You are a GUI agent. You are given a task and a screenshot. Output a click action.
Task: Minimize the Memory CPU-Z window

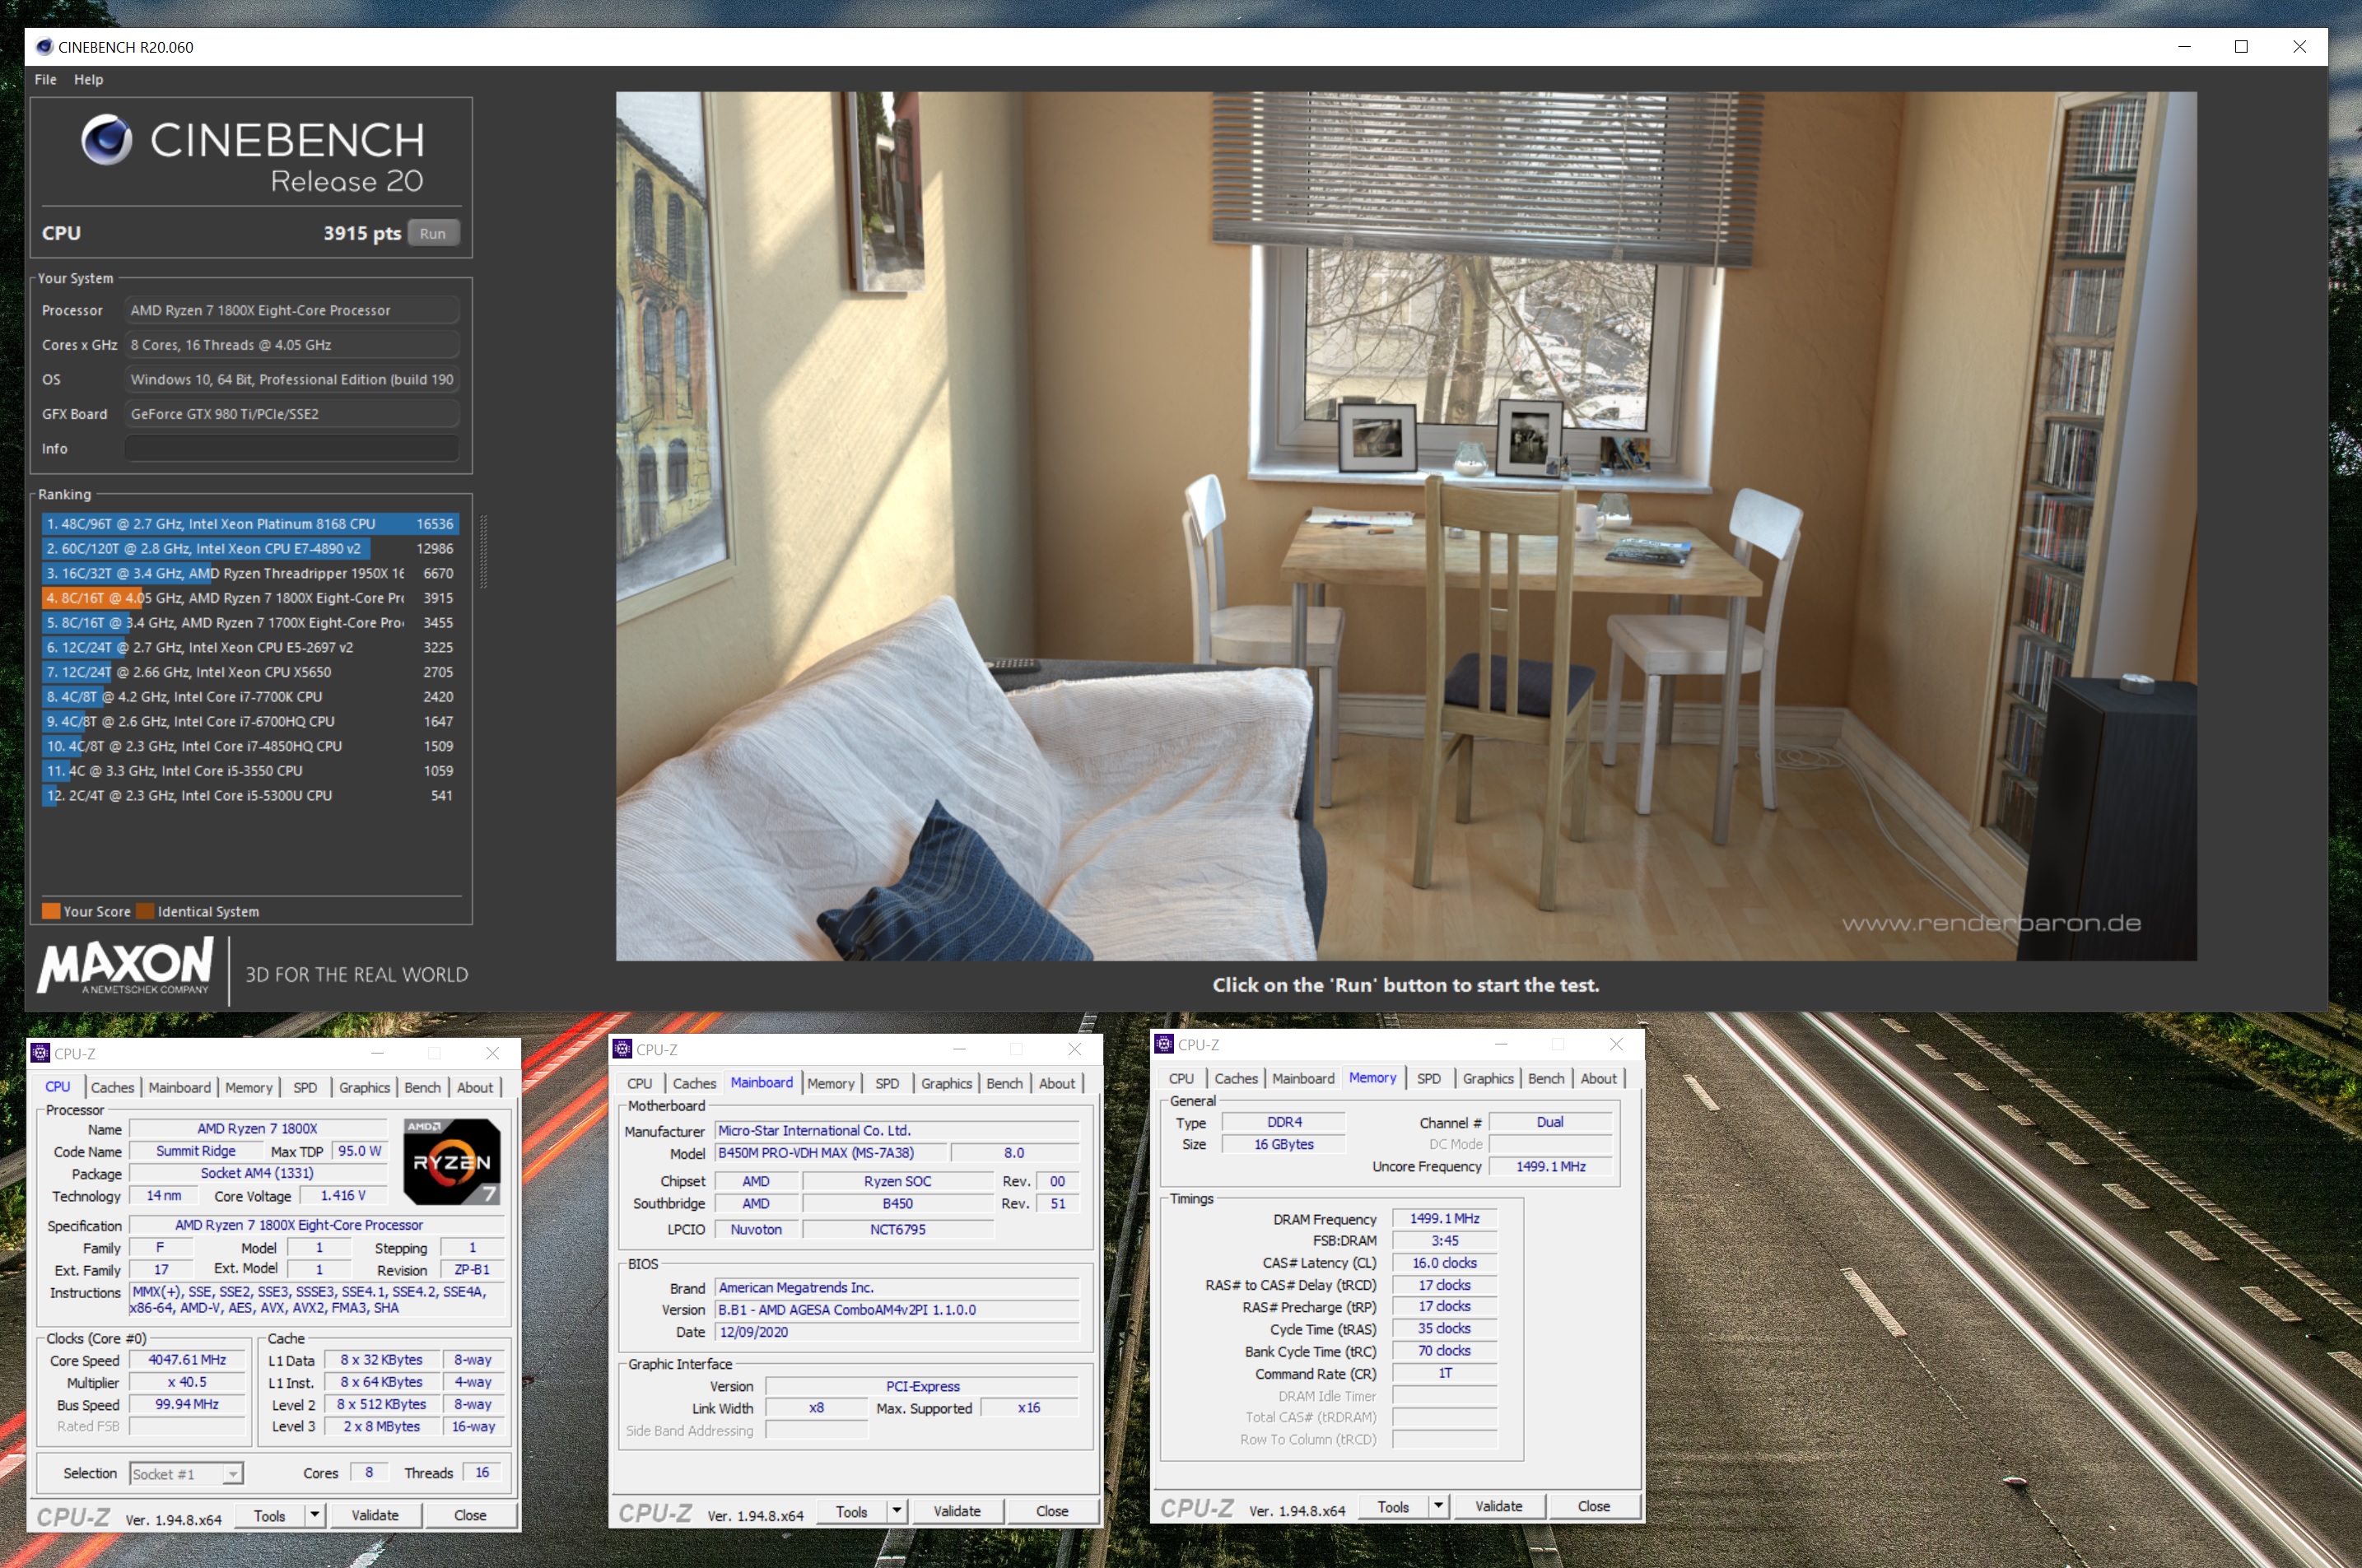(1500, 1044)
